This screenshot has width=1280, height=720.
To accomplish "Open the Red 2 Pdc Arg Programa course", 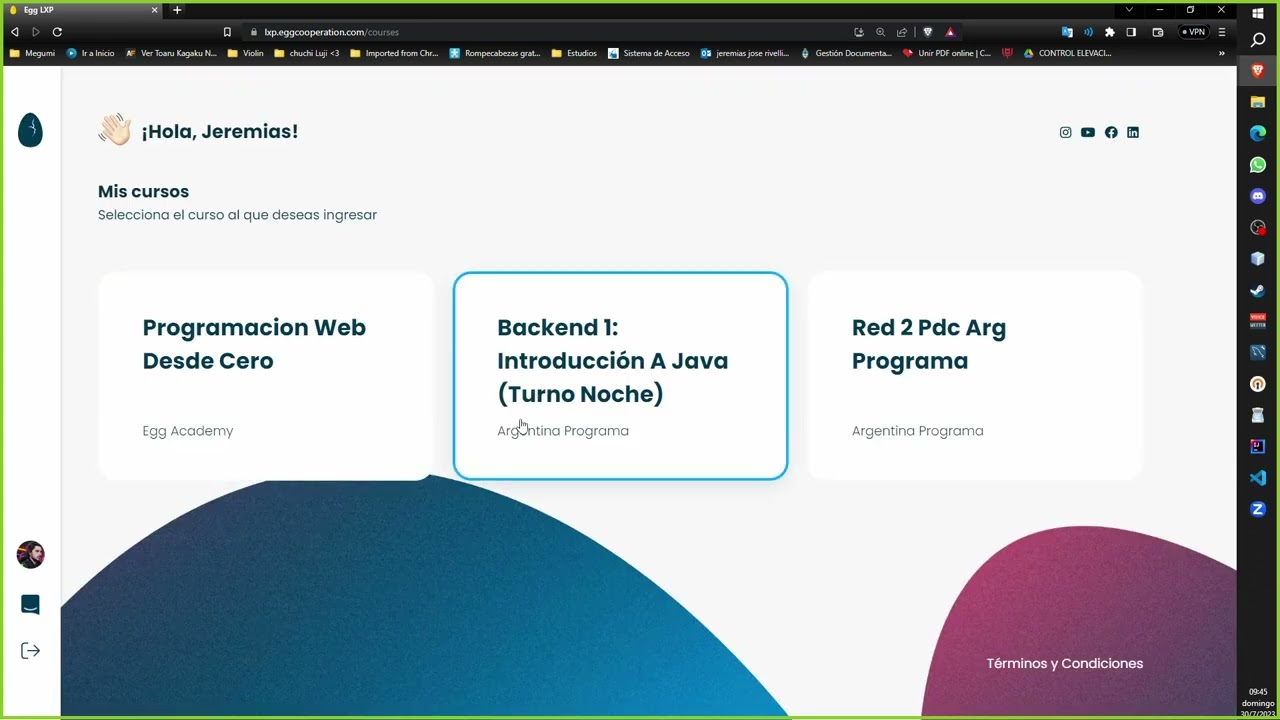I will coord(975,376).
